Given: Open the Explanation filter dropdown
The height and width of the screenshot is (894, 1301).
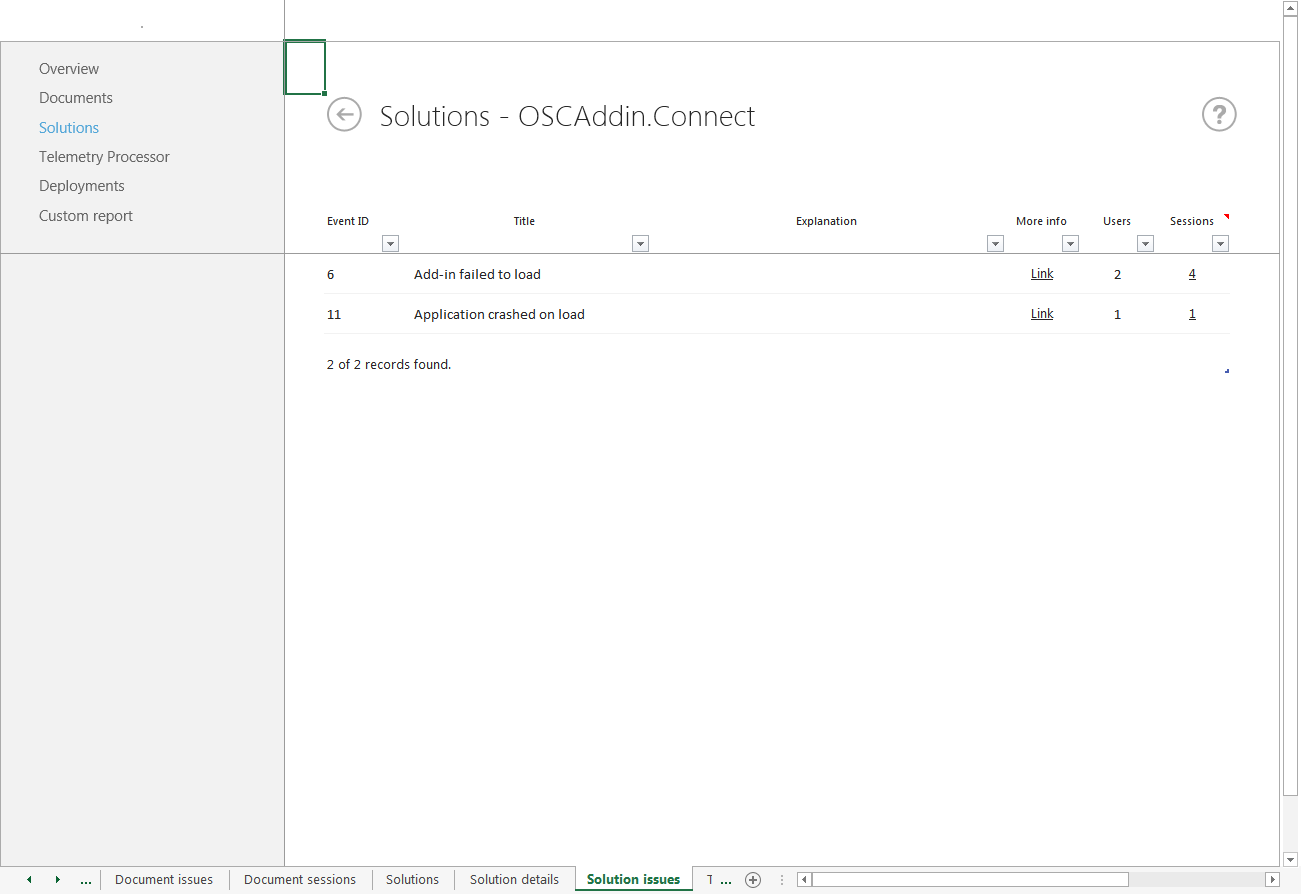Looking at the screenshot, I should 995,243.
